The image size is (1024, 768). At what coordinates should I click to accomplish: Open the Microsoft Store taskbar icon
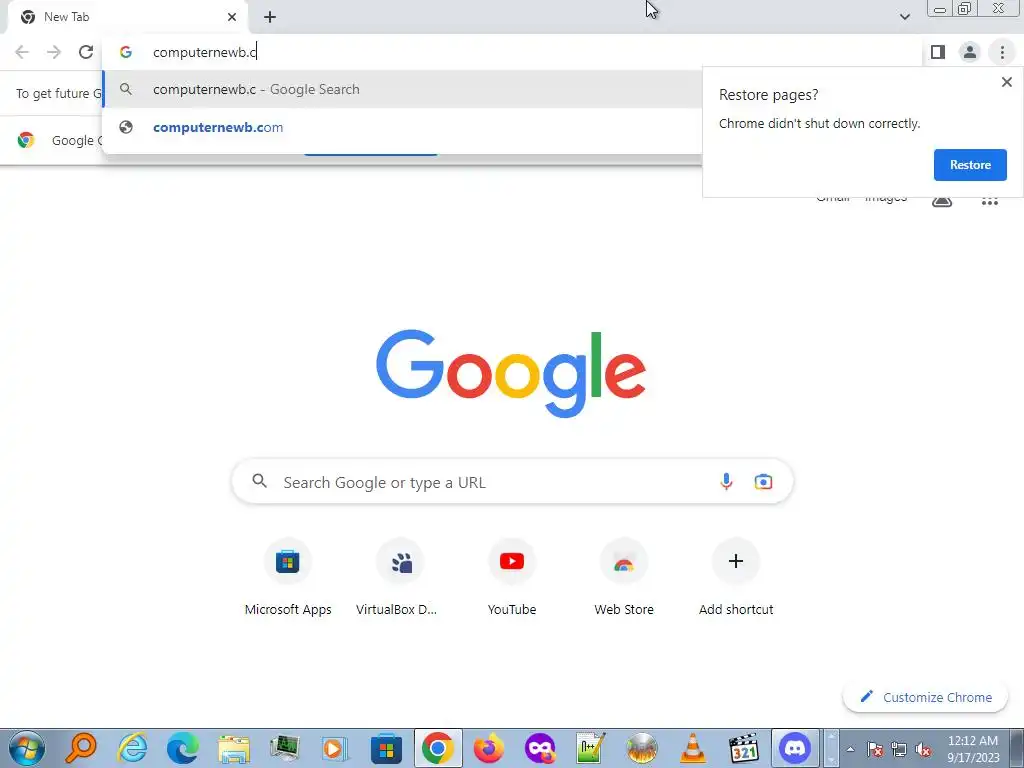pyautogui.click(x=386, y=748)
